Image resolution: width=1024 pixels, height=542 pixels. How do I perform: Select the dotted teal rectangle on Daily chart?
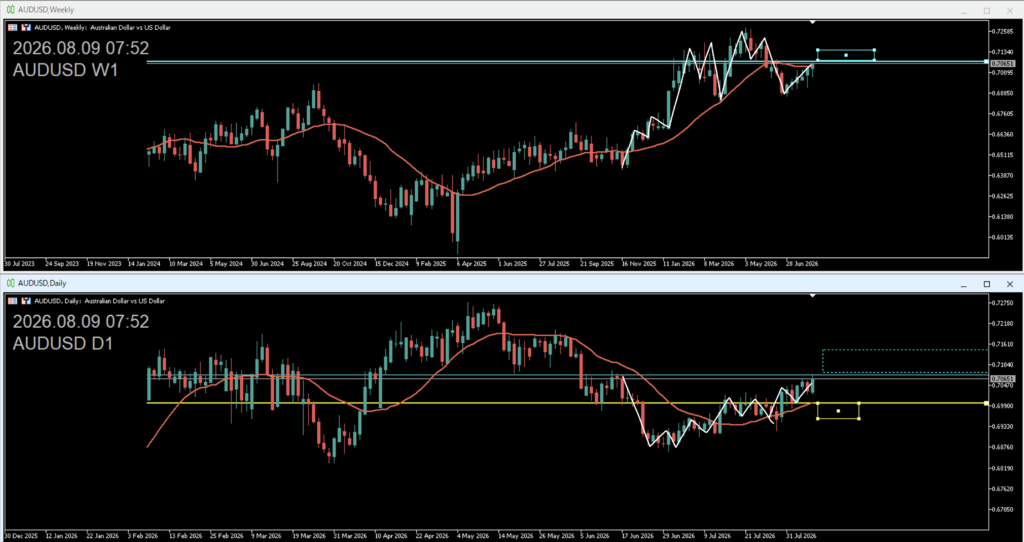[904, 361]
